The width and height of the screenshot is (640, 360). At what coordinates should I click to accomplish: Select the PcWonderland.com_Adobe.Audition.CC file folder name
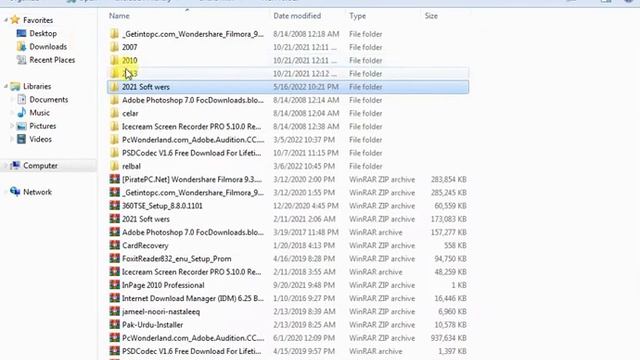point(193,140)
